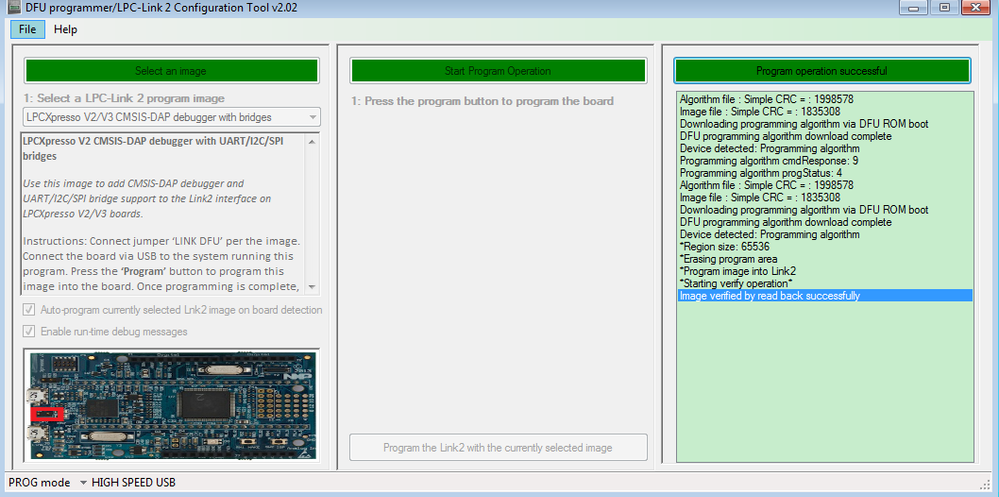
Task: Click the '1: Select a LPC-Link 2 program image' label
Action: click(x=124, y=99)
